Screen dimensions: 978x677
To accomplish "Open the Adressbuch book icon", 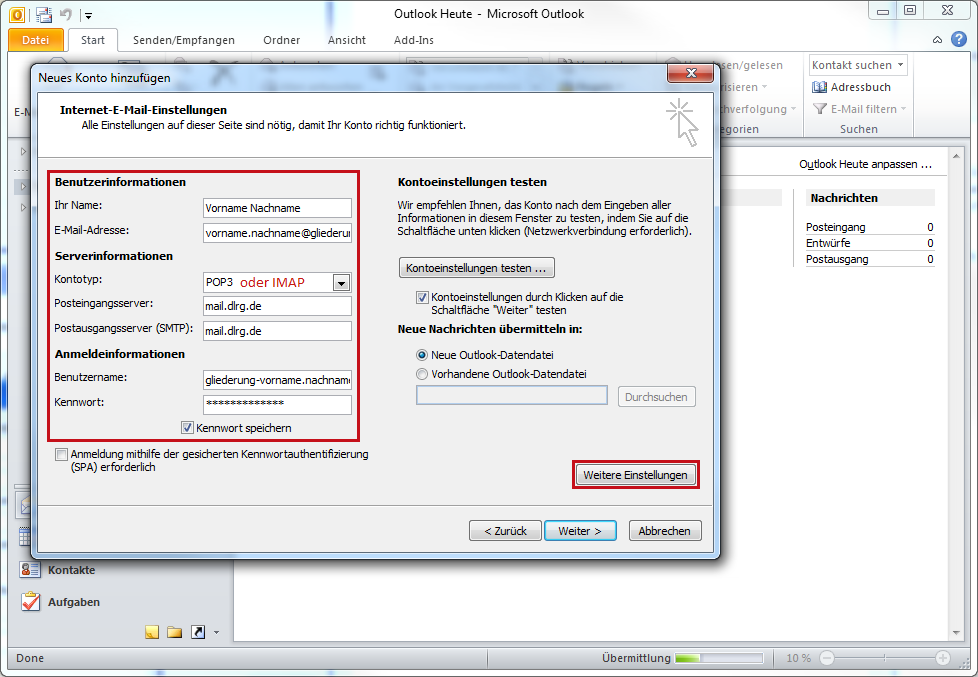I will [819, 87].
